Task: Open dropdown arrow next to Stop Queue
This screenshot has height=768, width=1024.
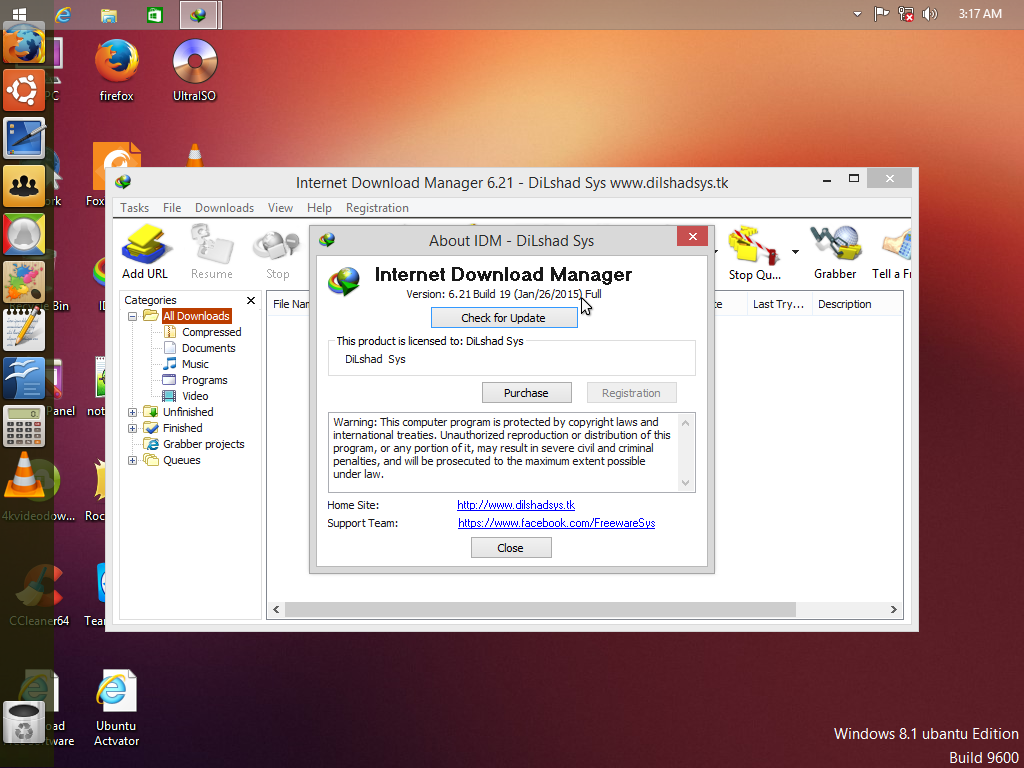Action: (x=795, y=251)
